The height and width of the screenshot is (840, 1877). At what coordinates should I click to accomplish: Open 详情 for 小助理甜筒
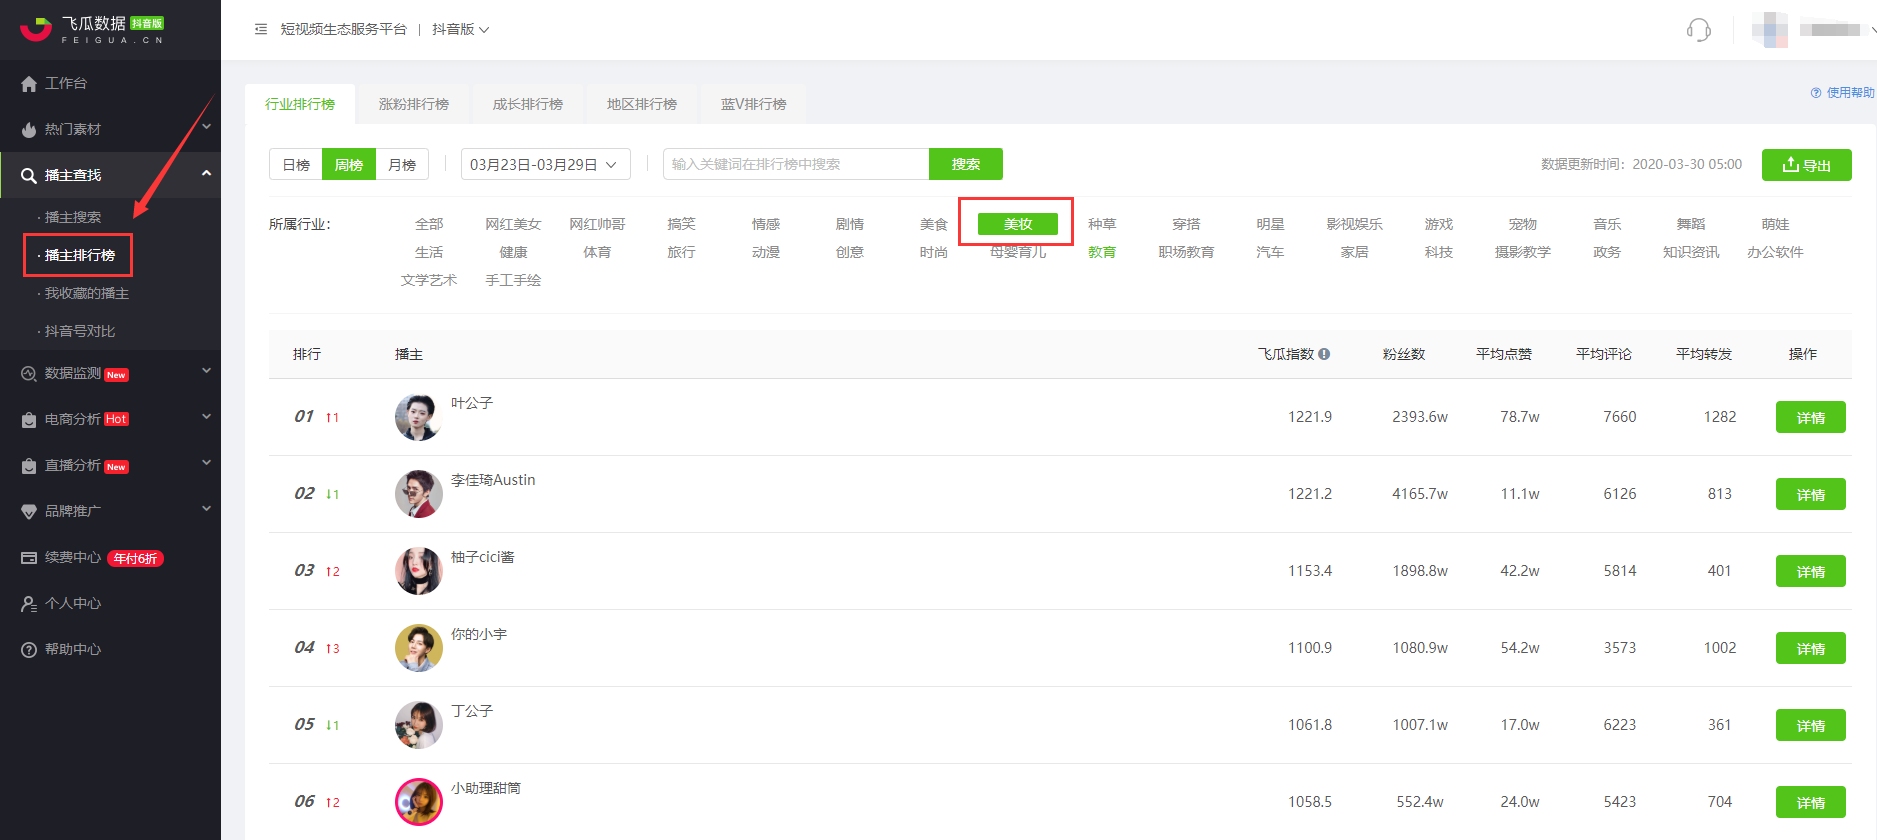pos(1811,802)
